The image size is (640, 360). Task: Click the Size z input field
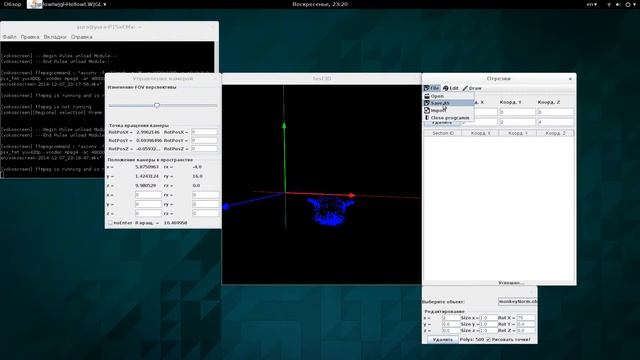489,331
